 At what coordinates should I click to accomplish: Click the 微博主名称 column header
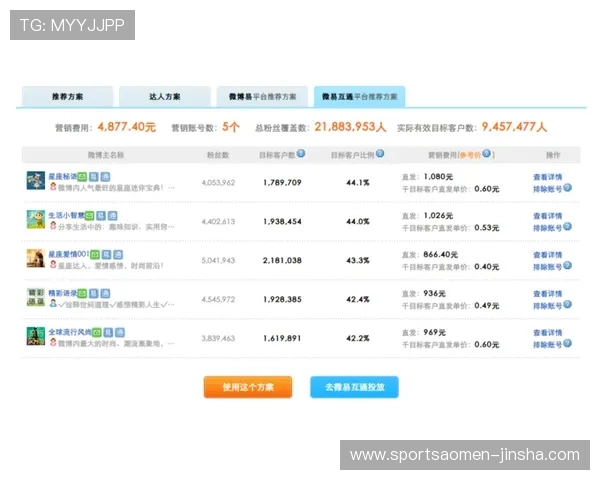click(106, 155)
